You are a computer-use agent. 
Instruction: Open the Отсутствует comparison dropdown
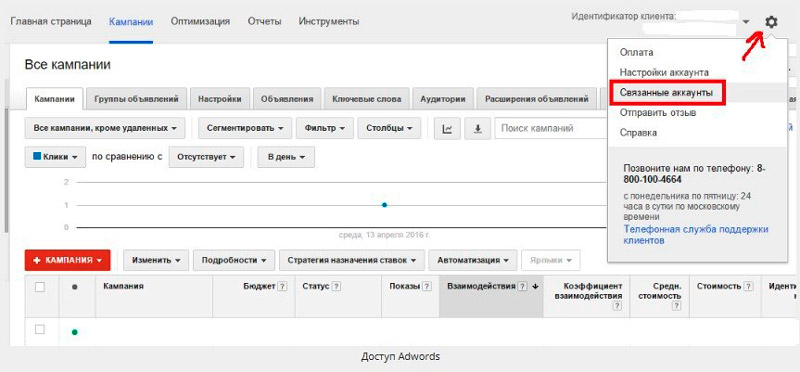point(206,157)
